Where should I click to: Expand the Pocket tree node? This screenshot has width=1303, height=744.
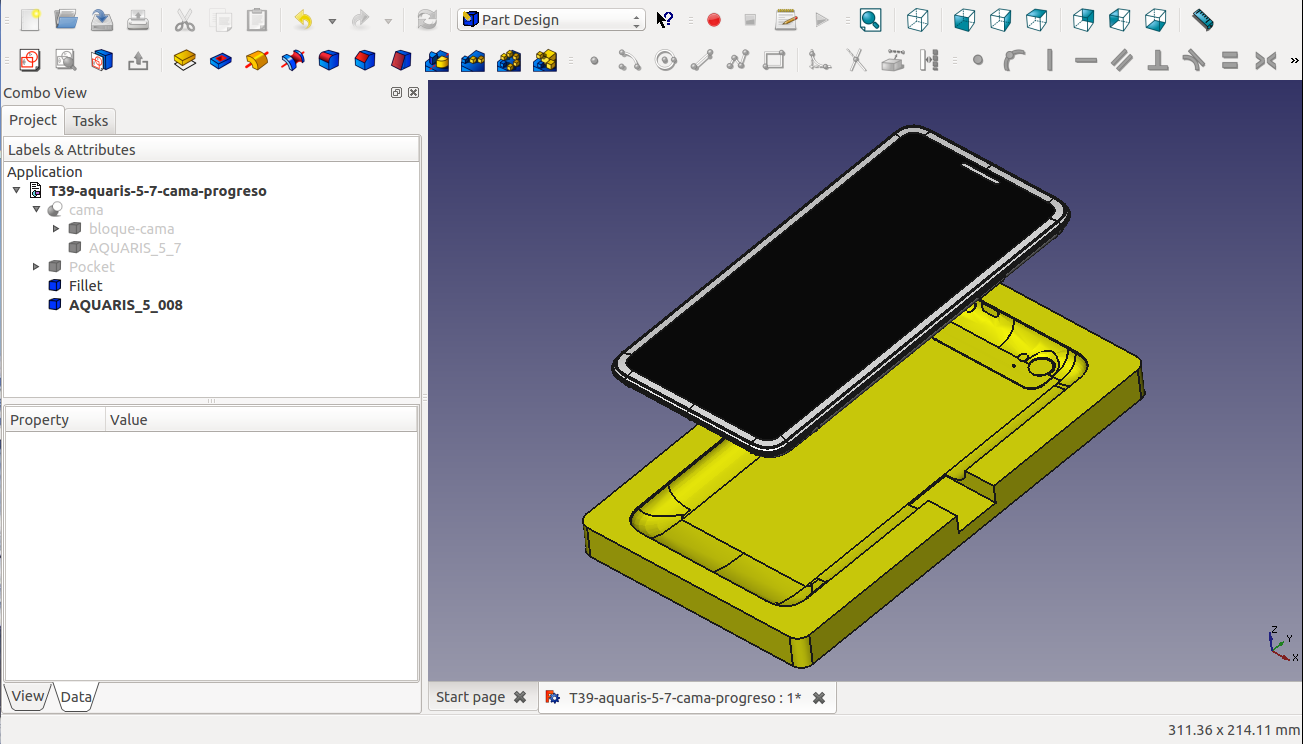point(37,267)
